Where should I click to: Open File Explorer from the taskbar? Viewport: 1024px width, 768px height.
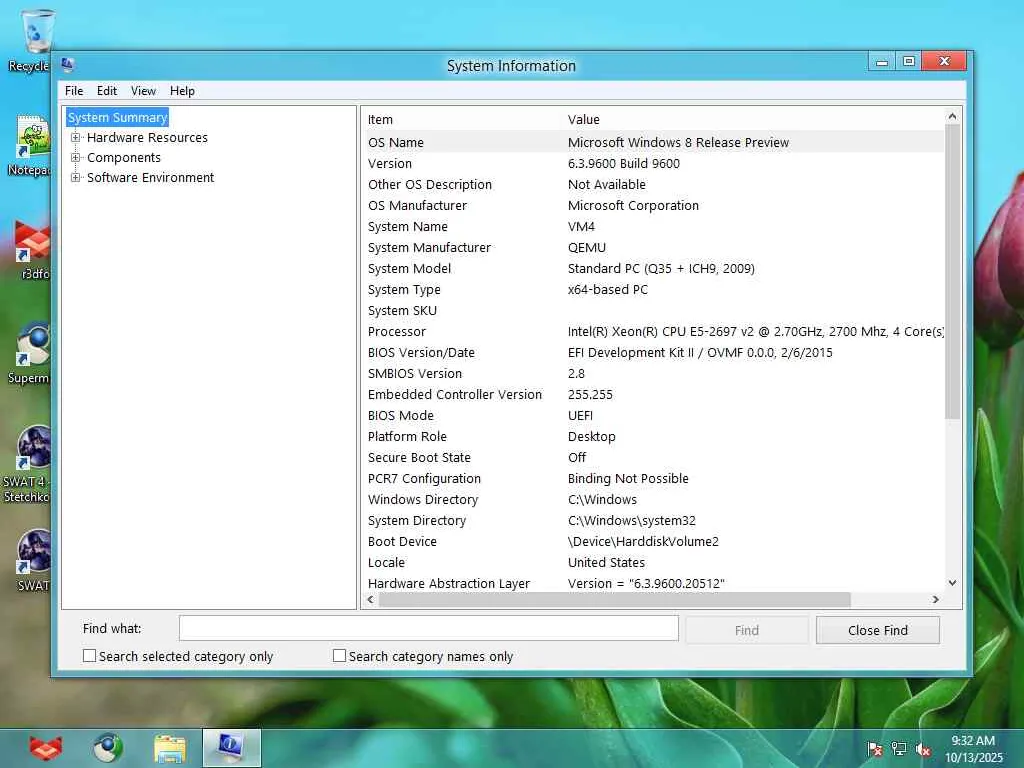pos(170,748)
